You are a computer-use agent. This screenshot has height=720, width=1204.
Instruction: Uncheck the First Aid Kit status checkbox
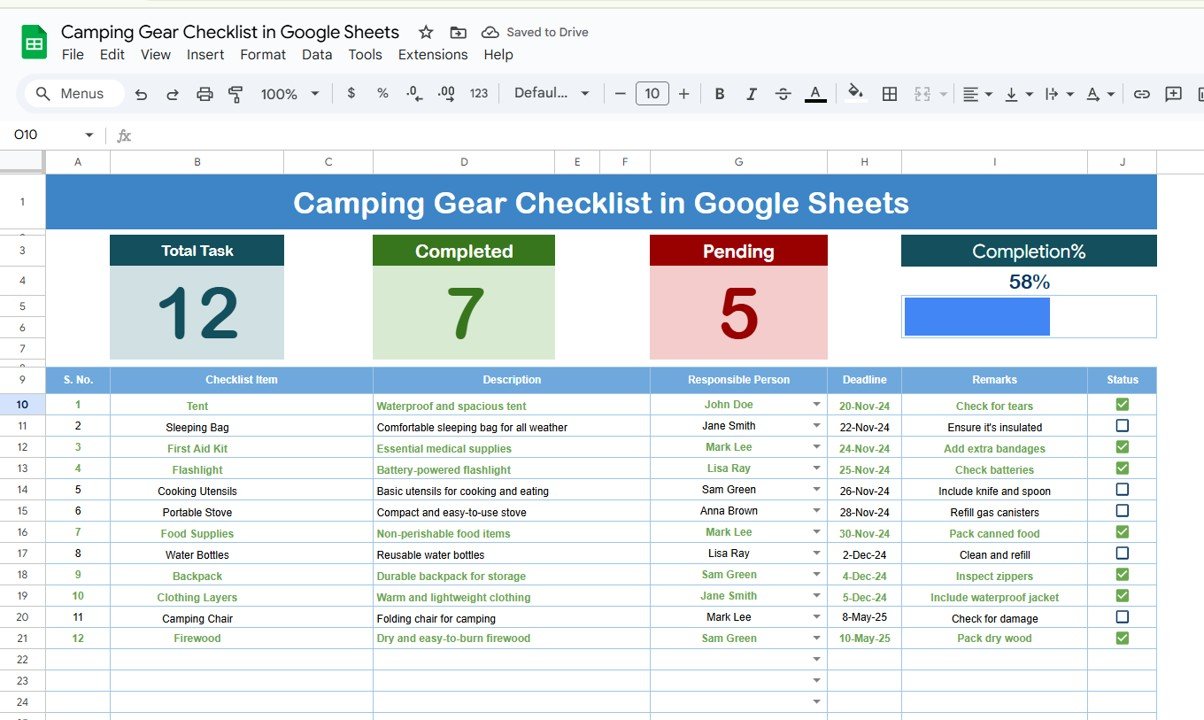click(1122, 447)
